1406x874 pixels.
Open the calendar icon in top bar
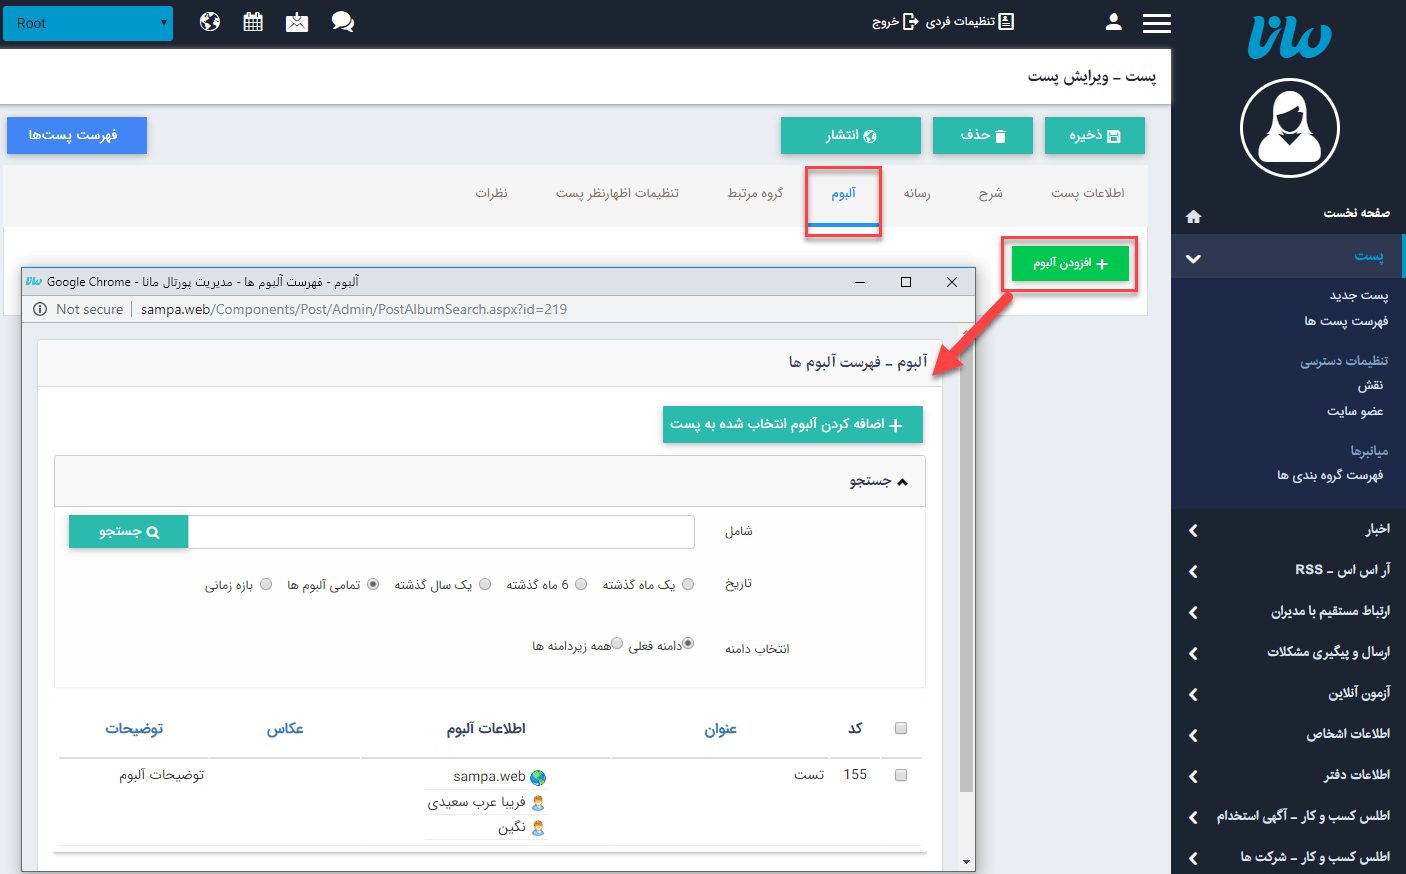(253, 22)
